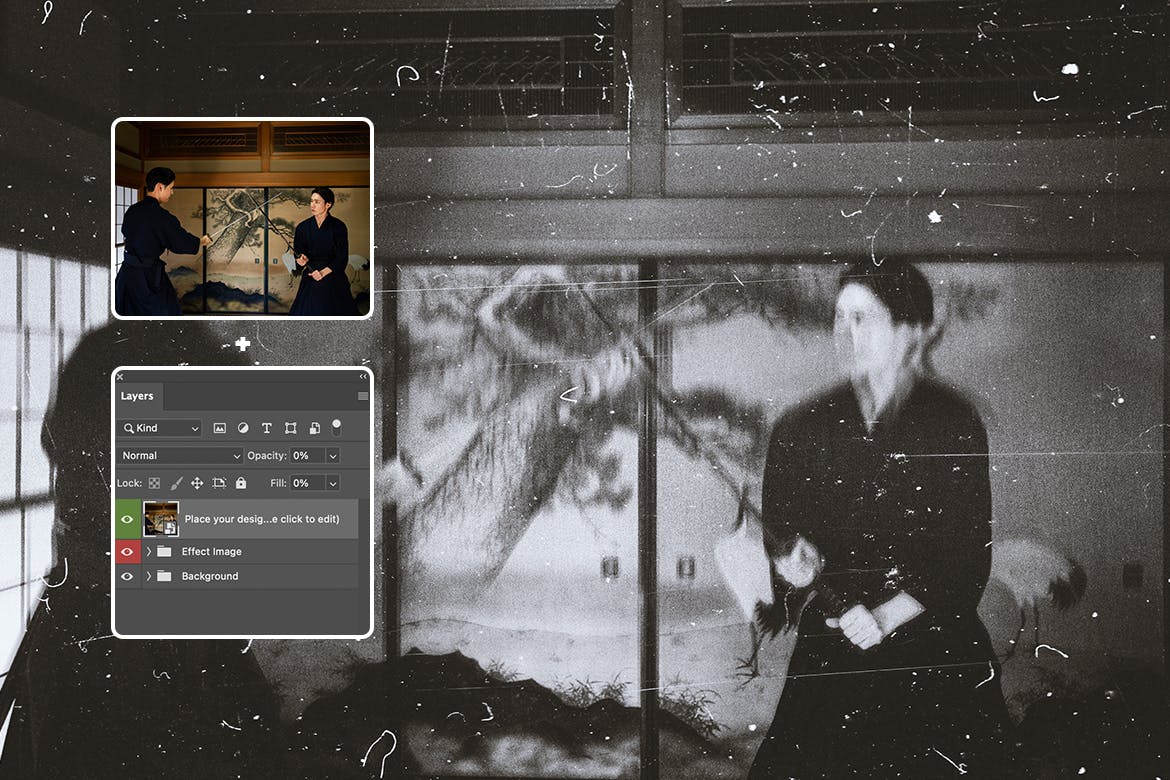Expand the Background folder group
Viewport: 1170px width, 780px height.
[149, 576]
